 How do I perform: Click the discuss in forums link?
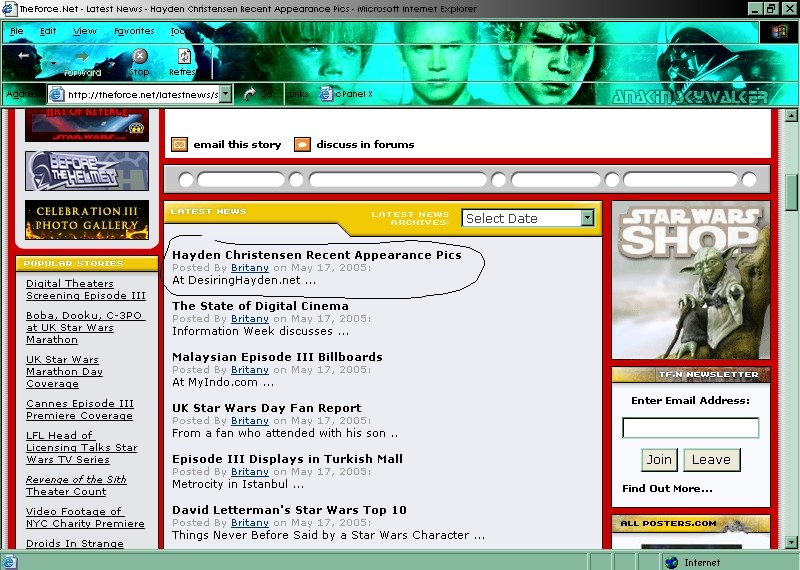(x=365, y=144)
